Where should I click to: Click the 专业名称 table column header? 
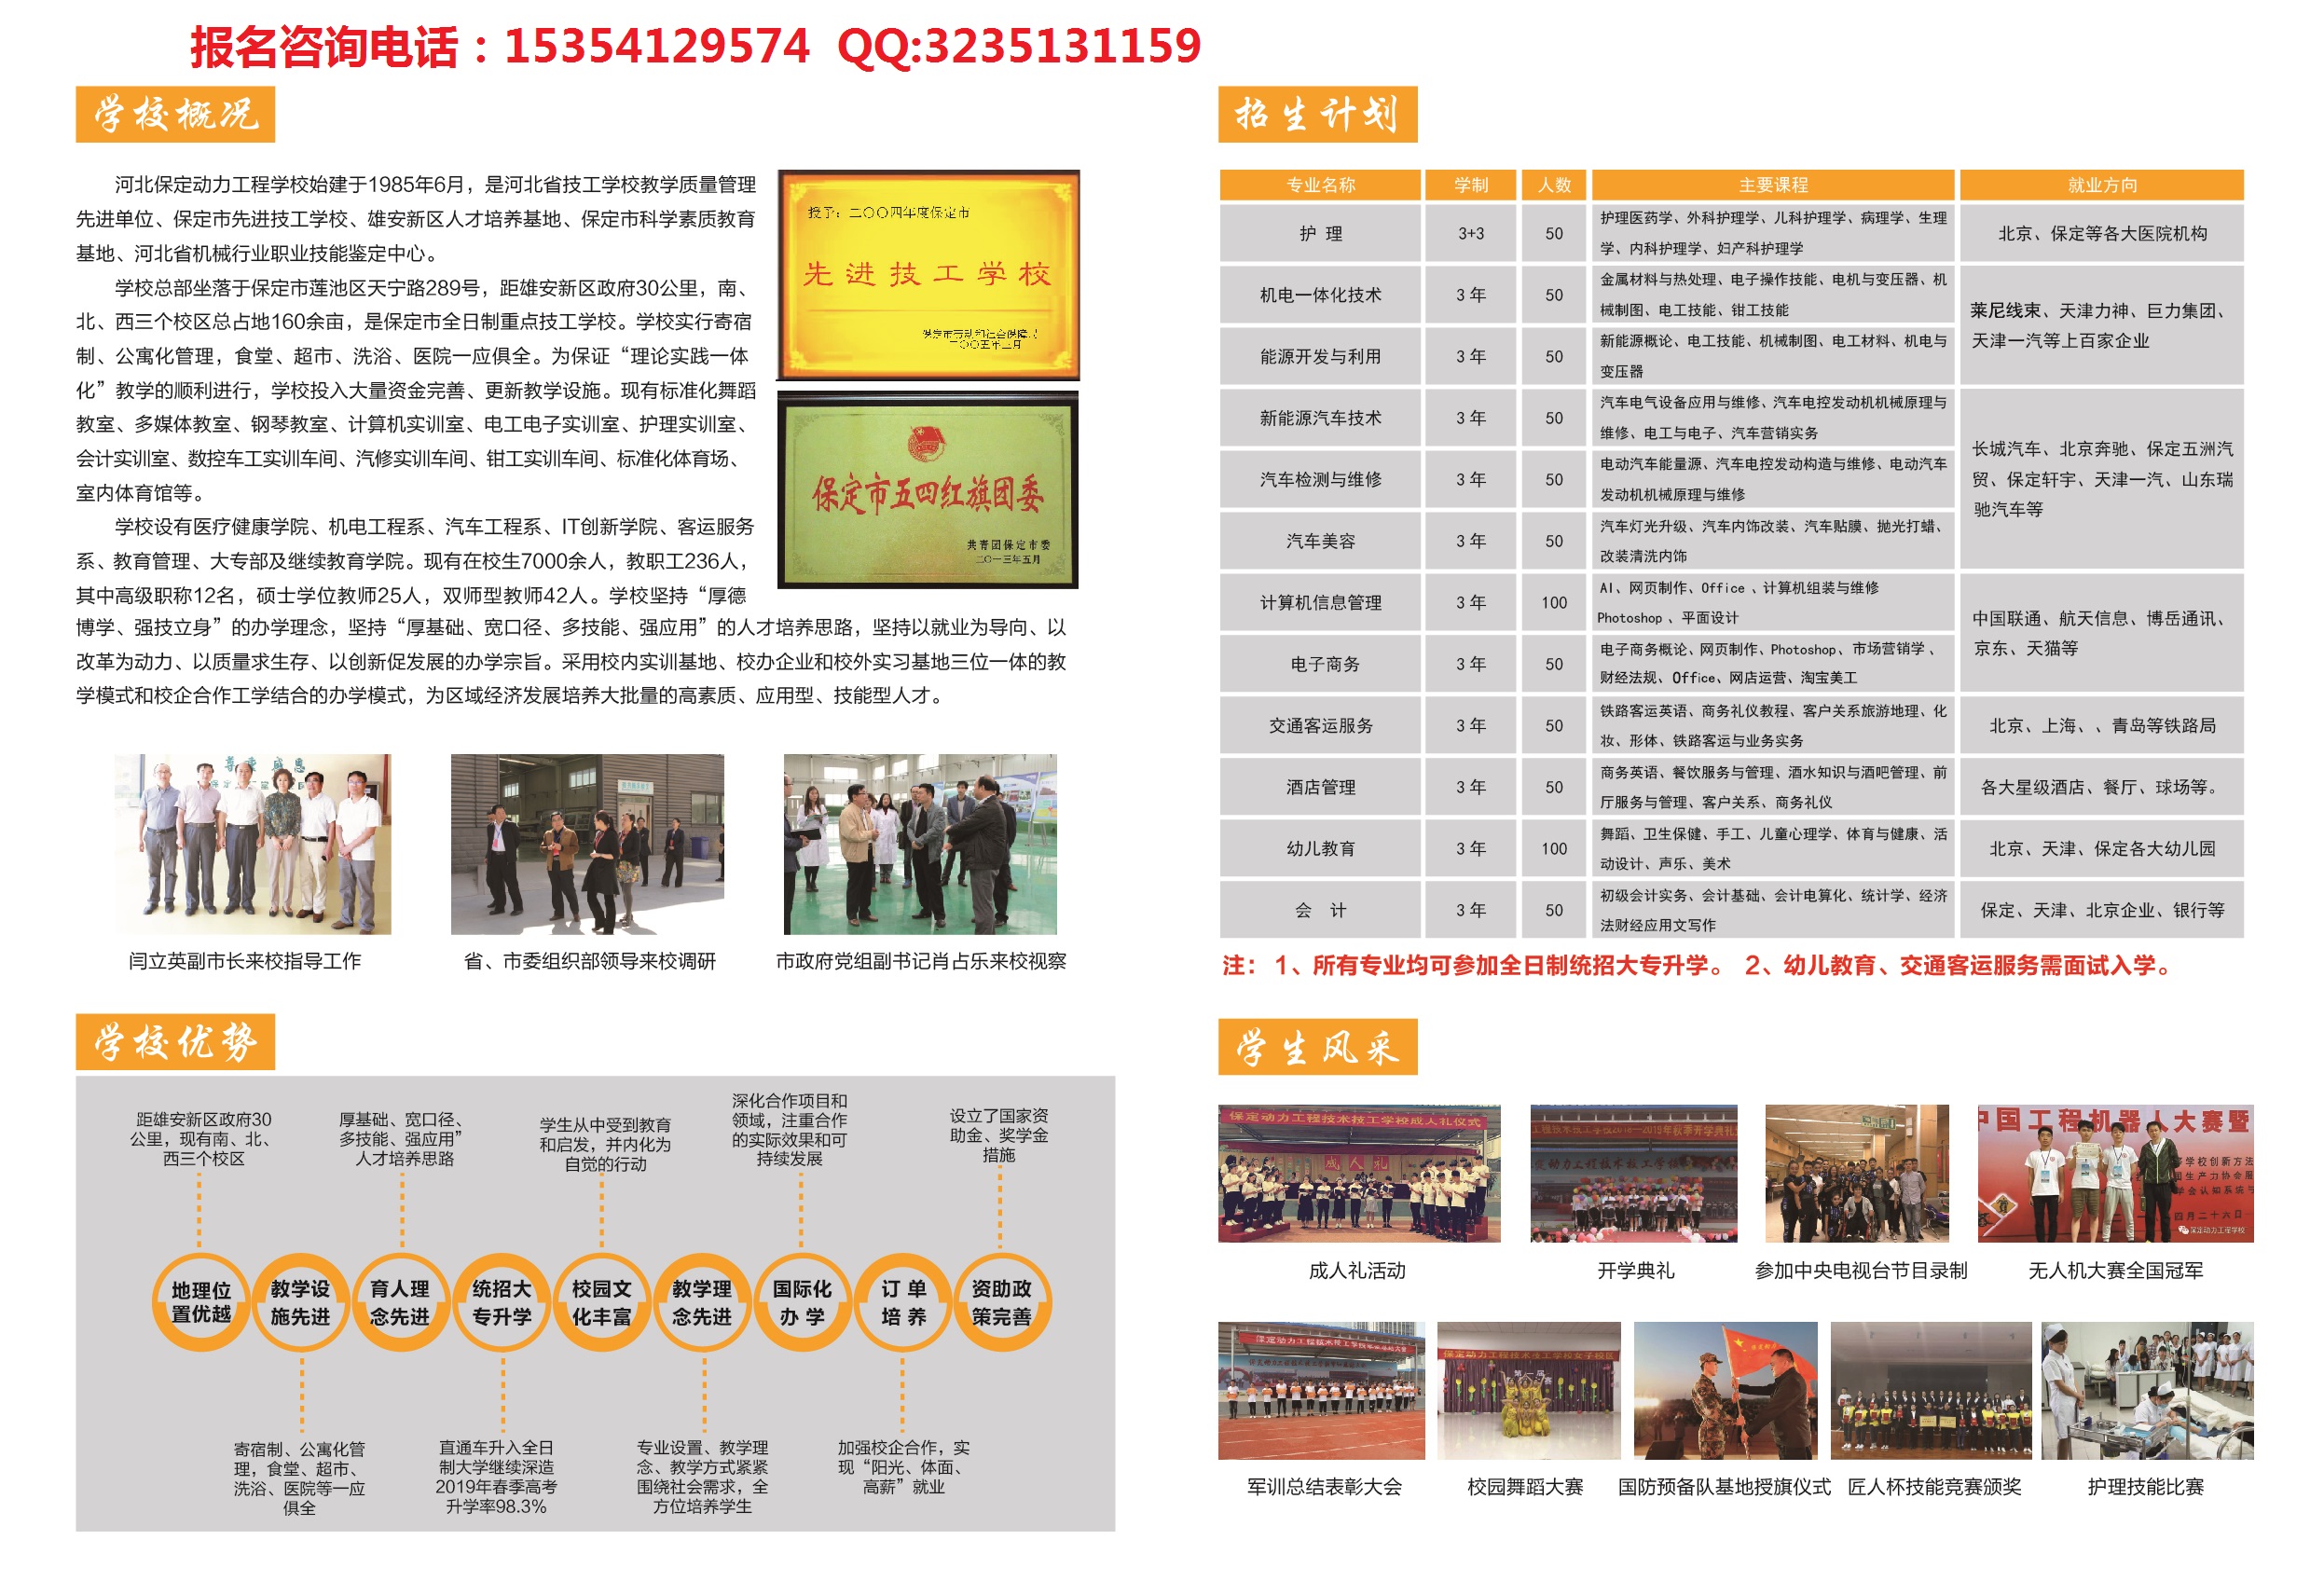coord(1320,185)
